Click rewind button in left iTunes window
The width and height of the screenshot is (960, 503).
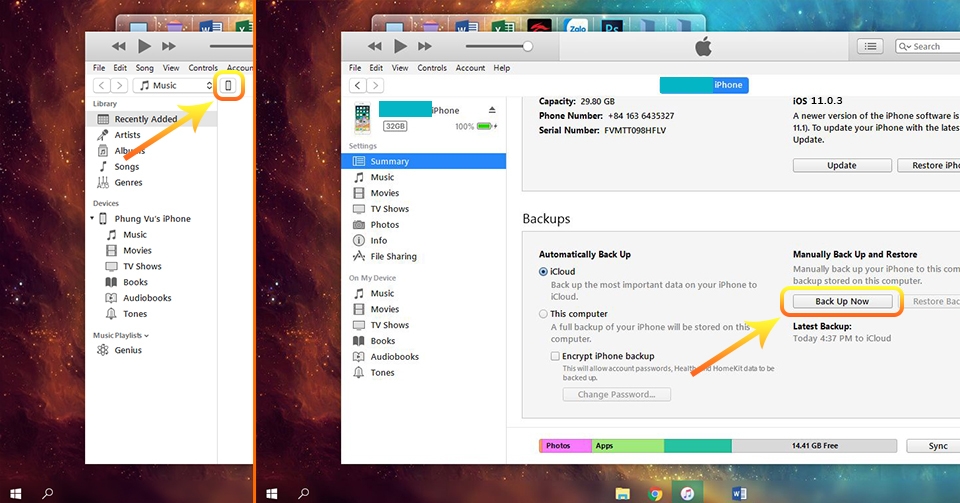click(119, 46)
